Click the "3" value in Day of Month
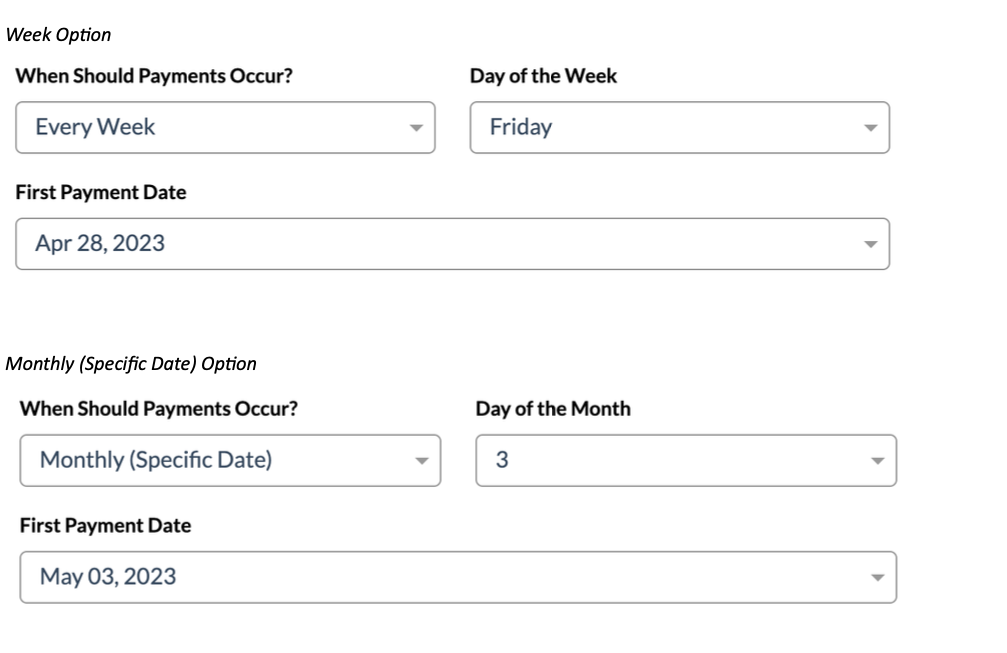This screenshot has width=1007, height=653. [x=502, y=460]
